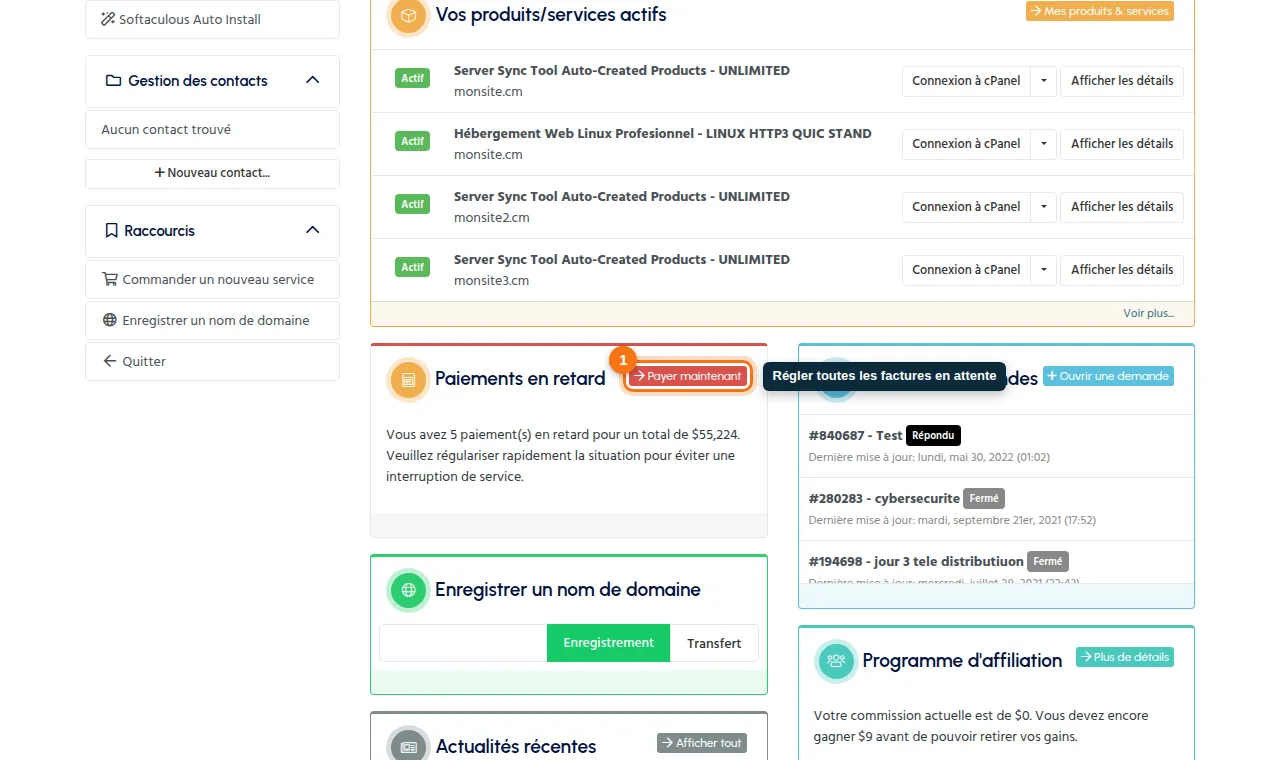
Task: Click the Actif badge for monsite3.cm
Action: pos(413,268)
